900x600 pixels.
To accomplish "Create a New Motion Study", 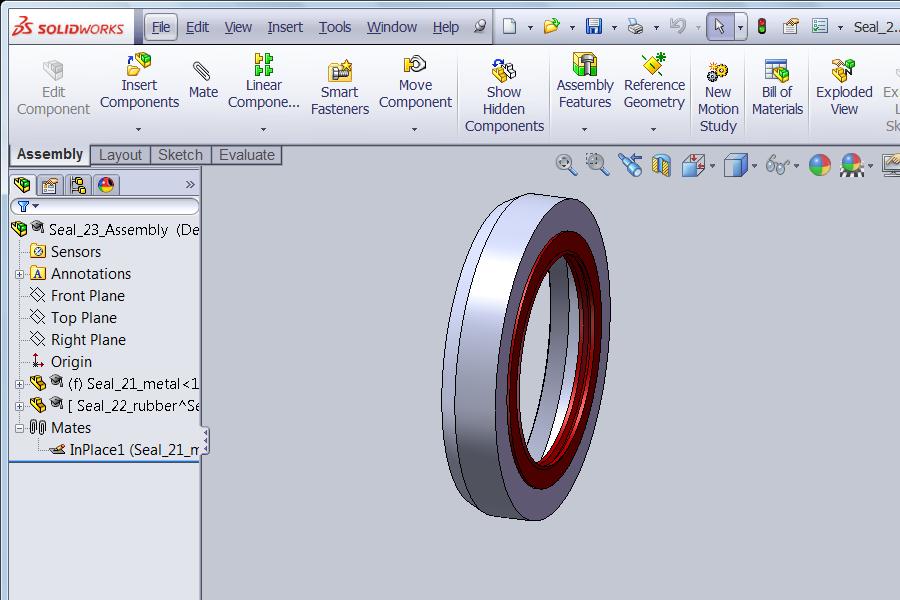I will tap(718, 96).
